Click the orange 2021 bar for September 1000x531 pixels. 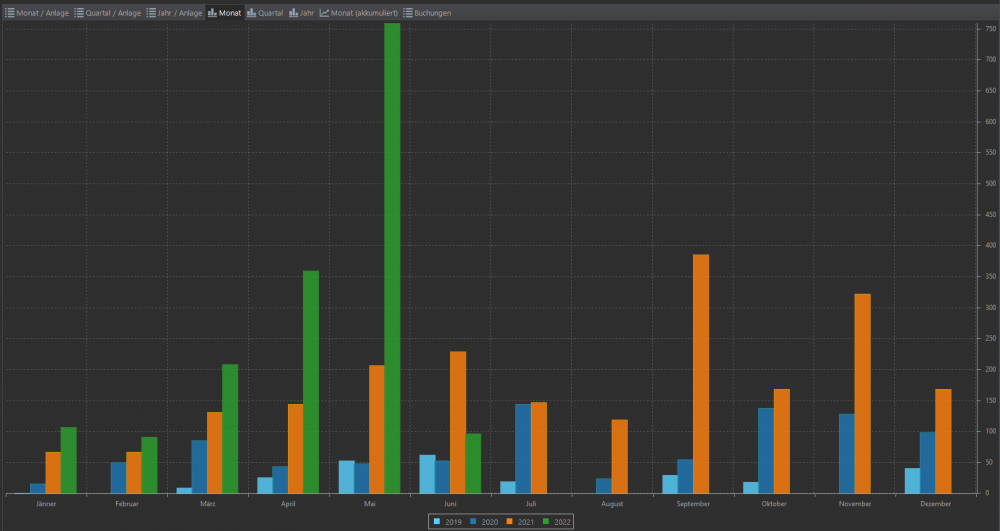[700, 373]
